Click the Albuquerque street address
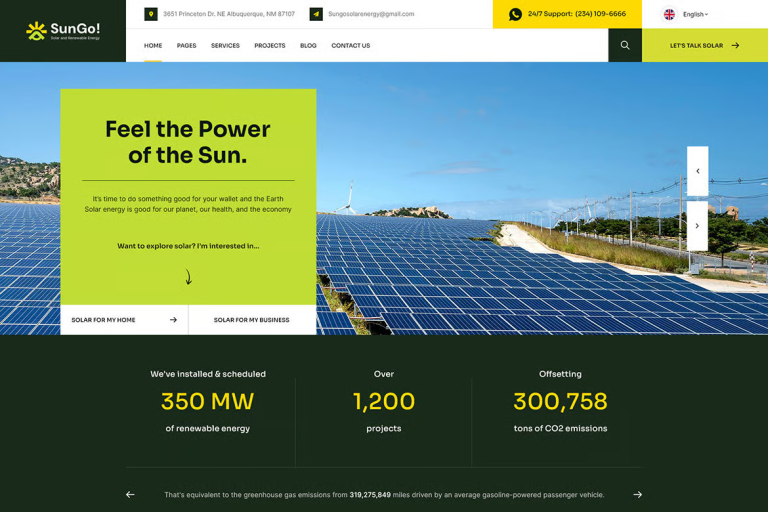The height and width of the screenshot is (512, 768). coord(229,14)
